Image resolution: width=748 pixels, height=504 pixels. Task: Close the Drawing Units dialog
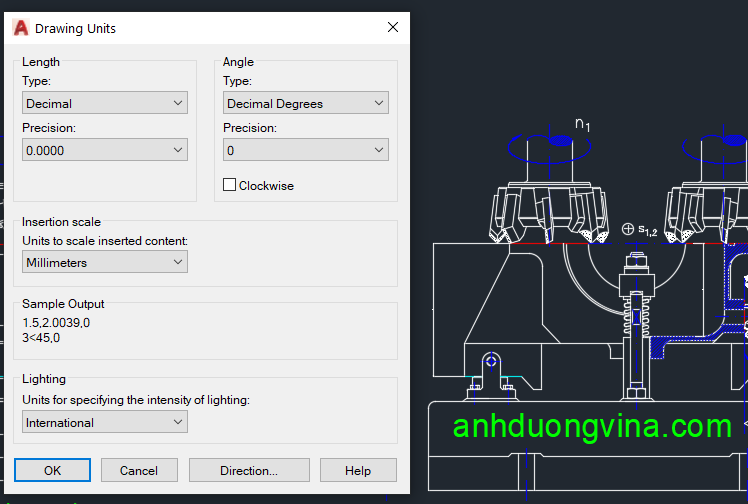point(393,28)
